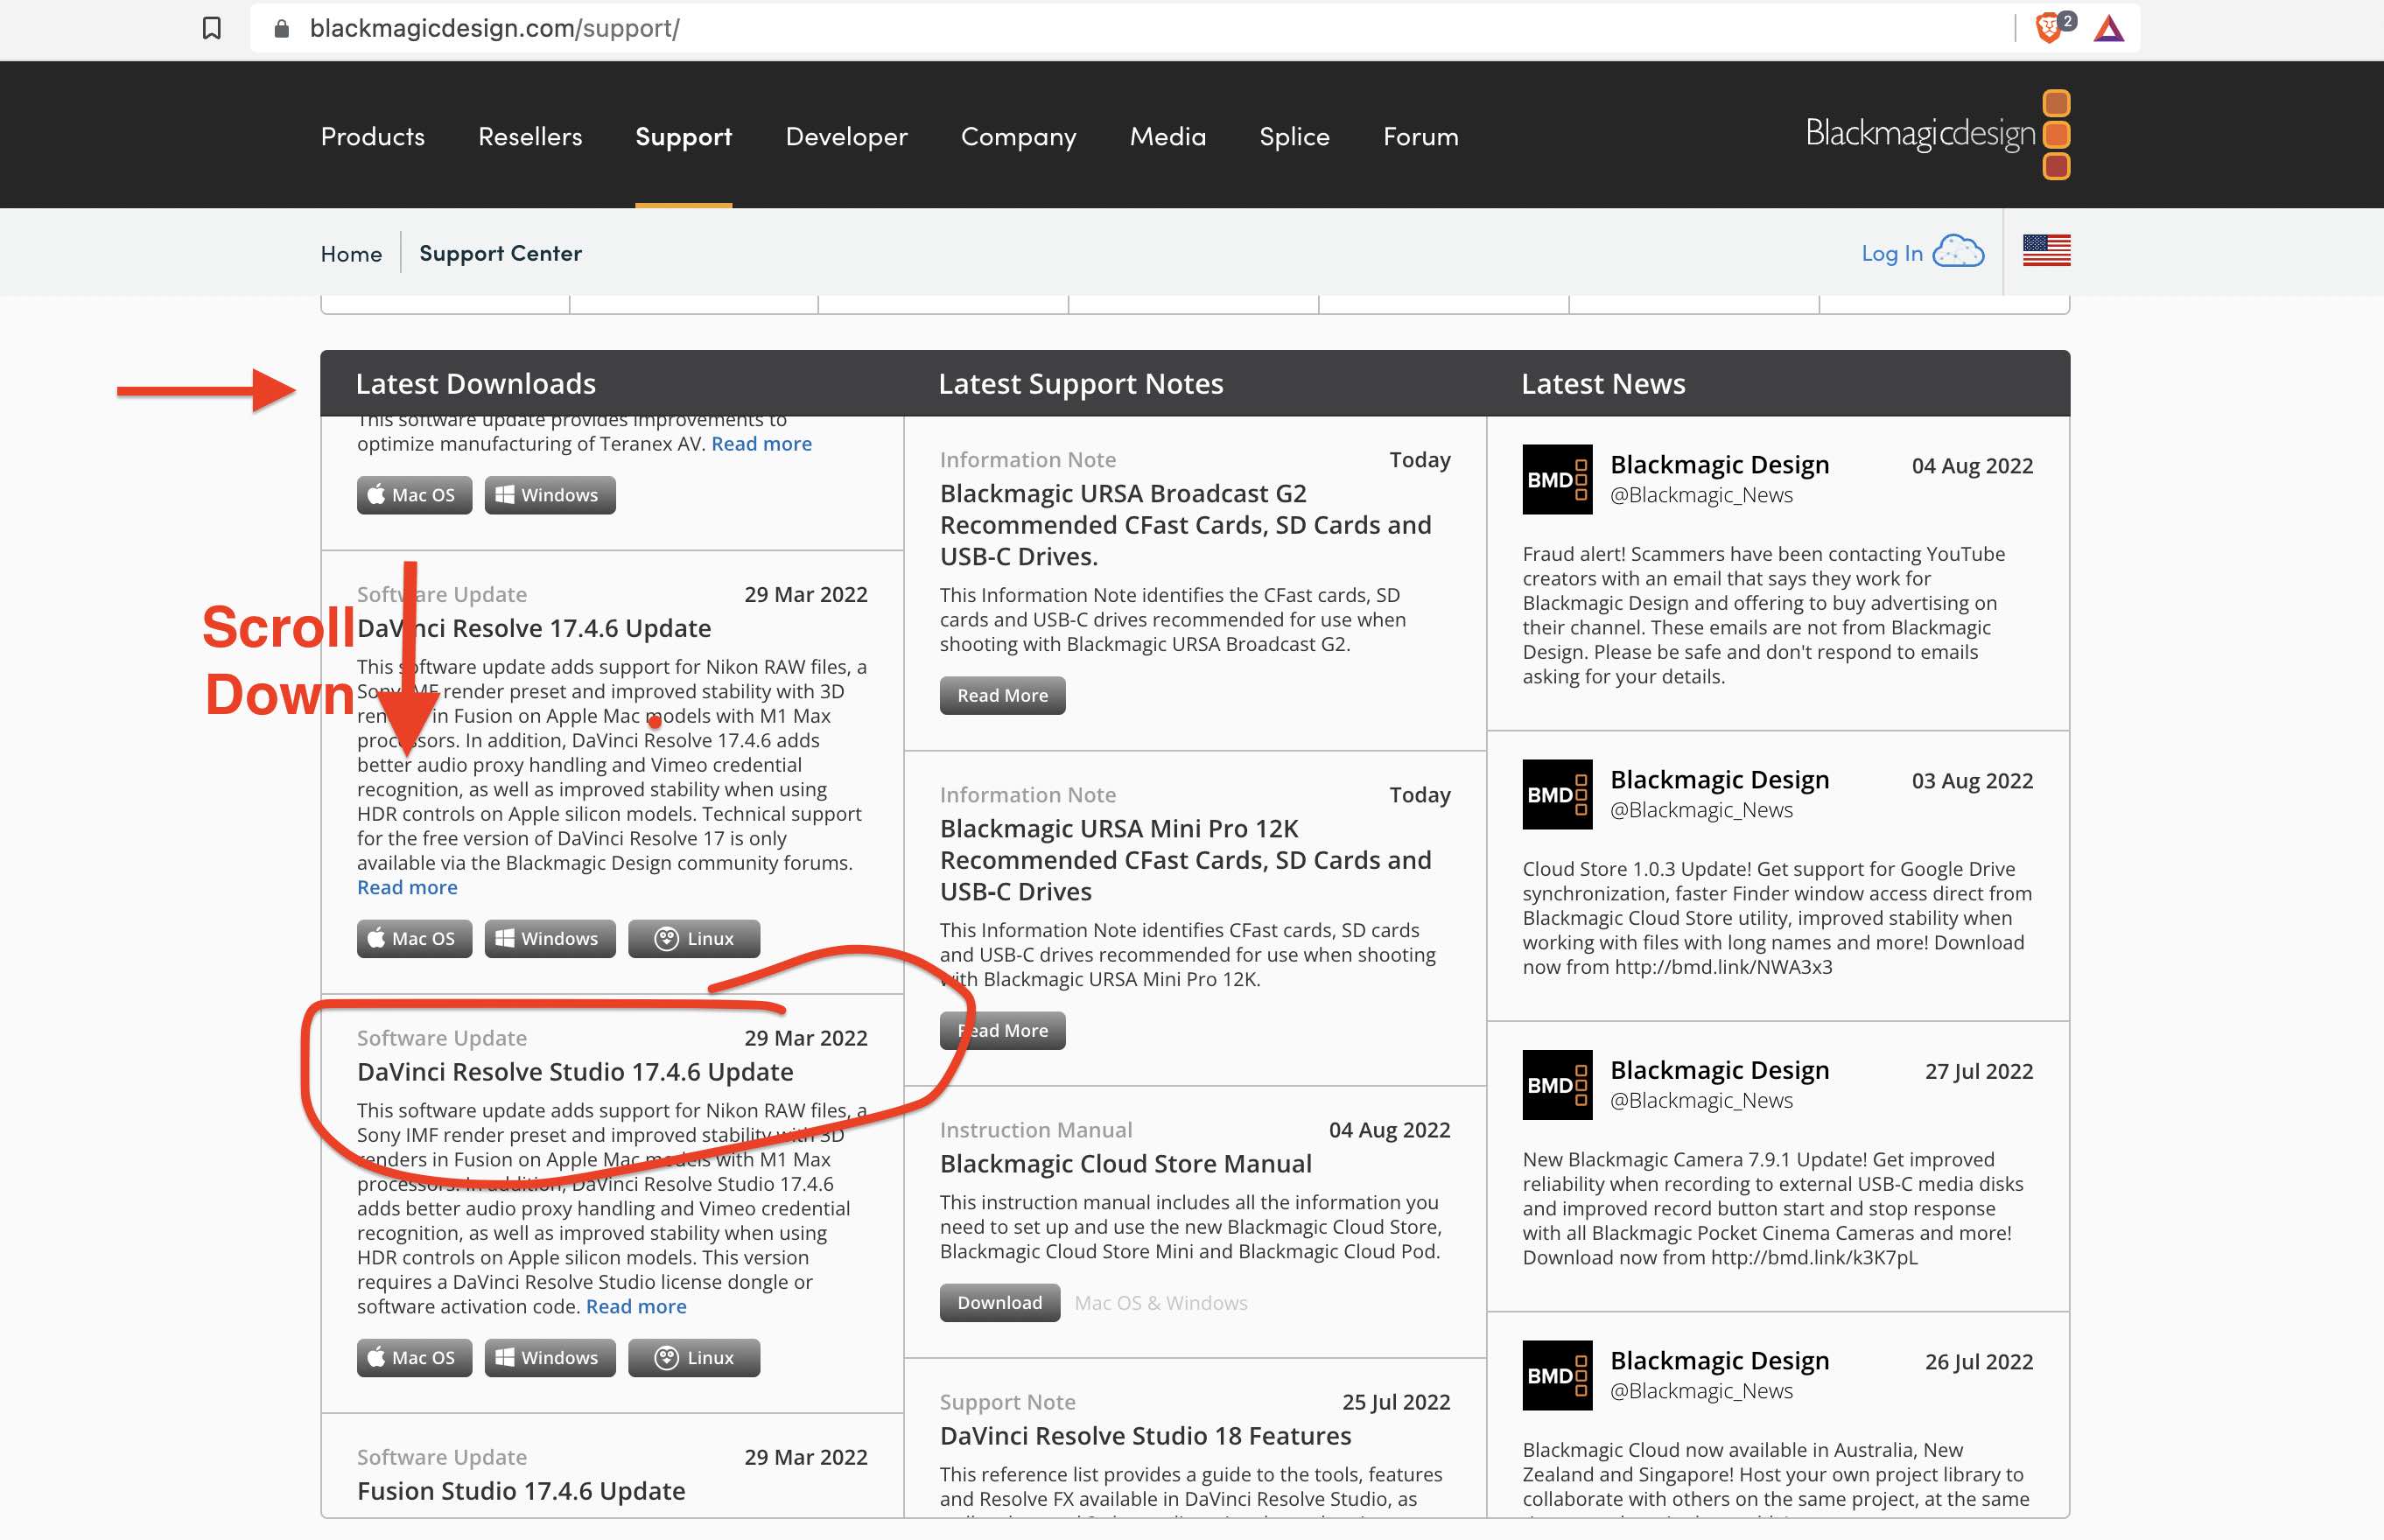Open Fusion Studio 17.4.6 Update title

(x=521, y=1491)
